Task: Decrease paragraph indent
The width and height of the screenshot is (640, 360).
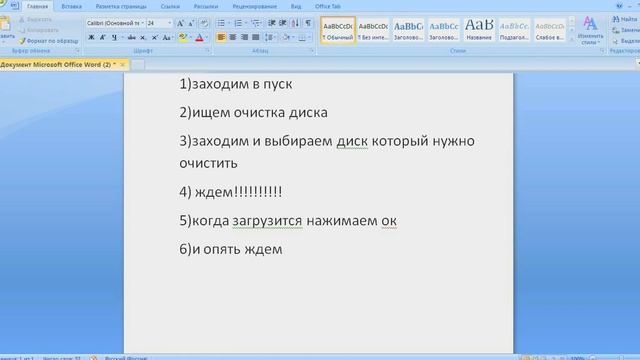Action: [271, 23]
